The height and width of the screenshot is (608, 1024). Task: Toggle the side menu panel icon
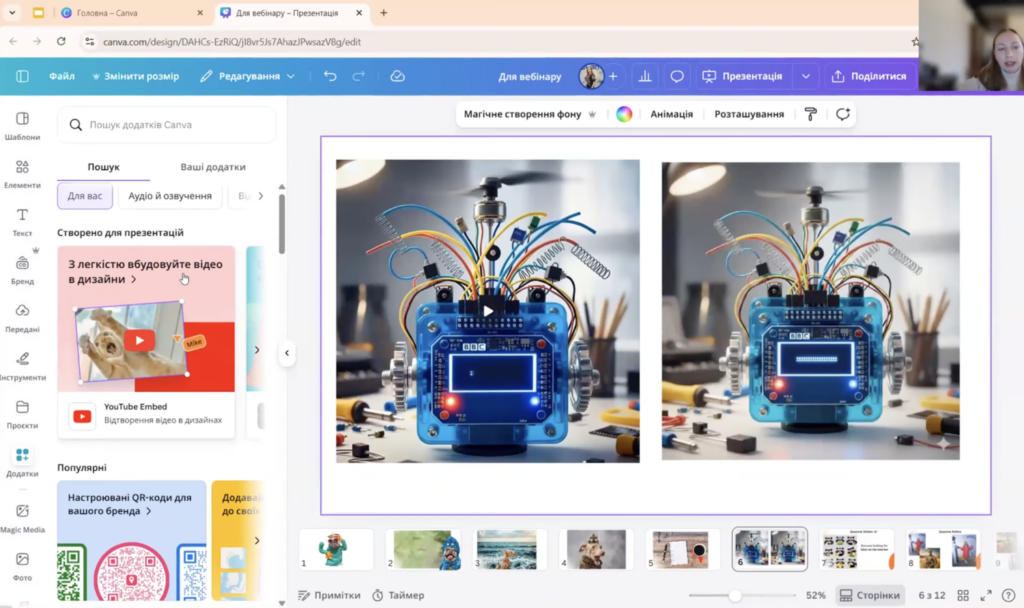click(x=22, y=76)
